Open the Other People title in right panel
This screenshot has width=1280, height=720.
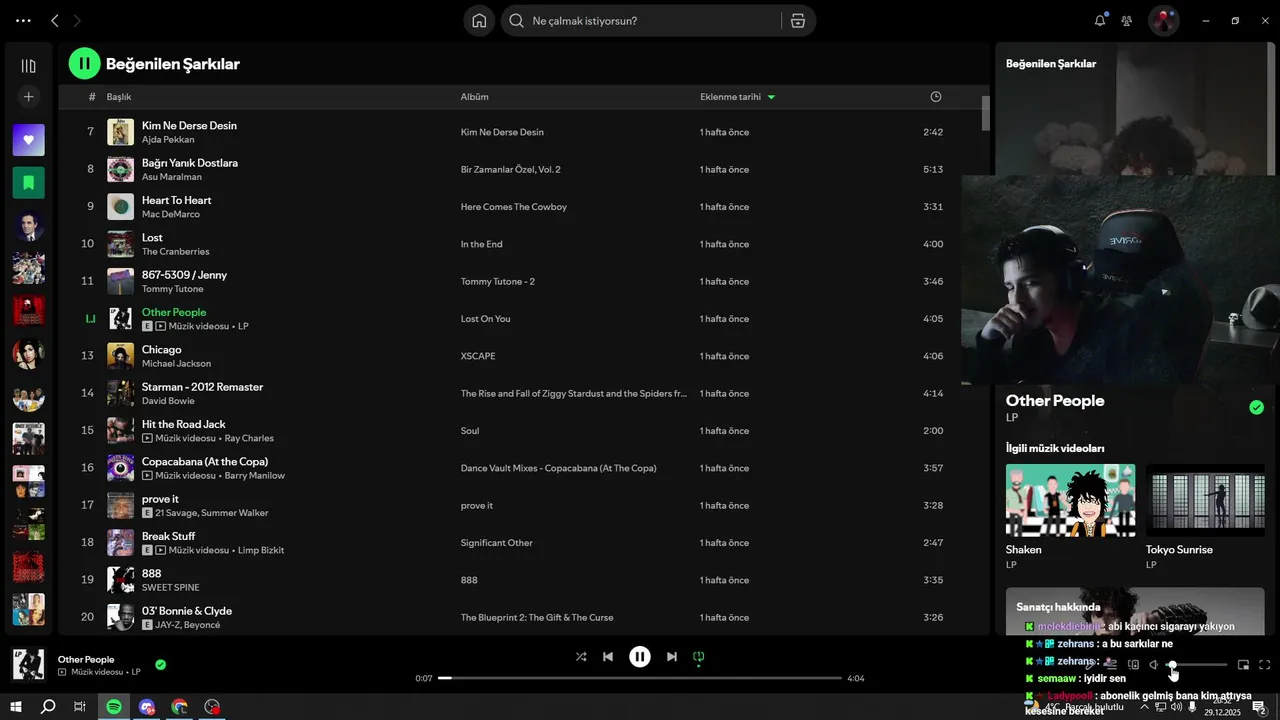1055,400
